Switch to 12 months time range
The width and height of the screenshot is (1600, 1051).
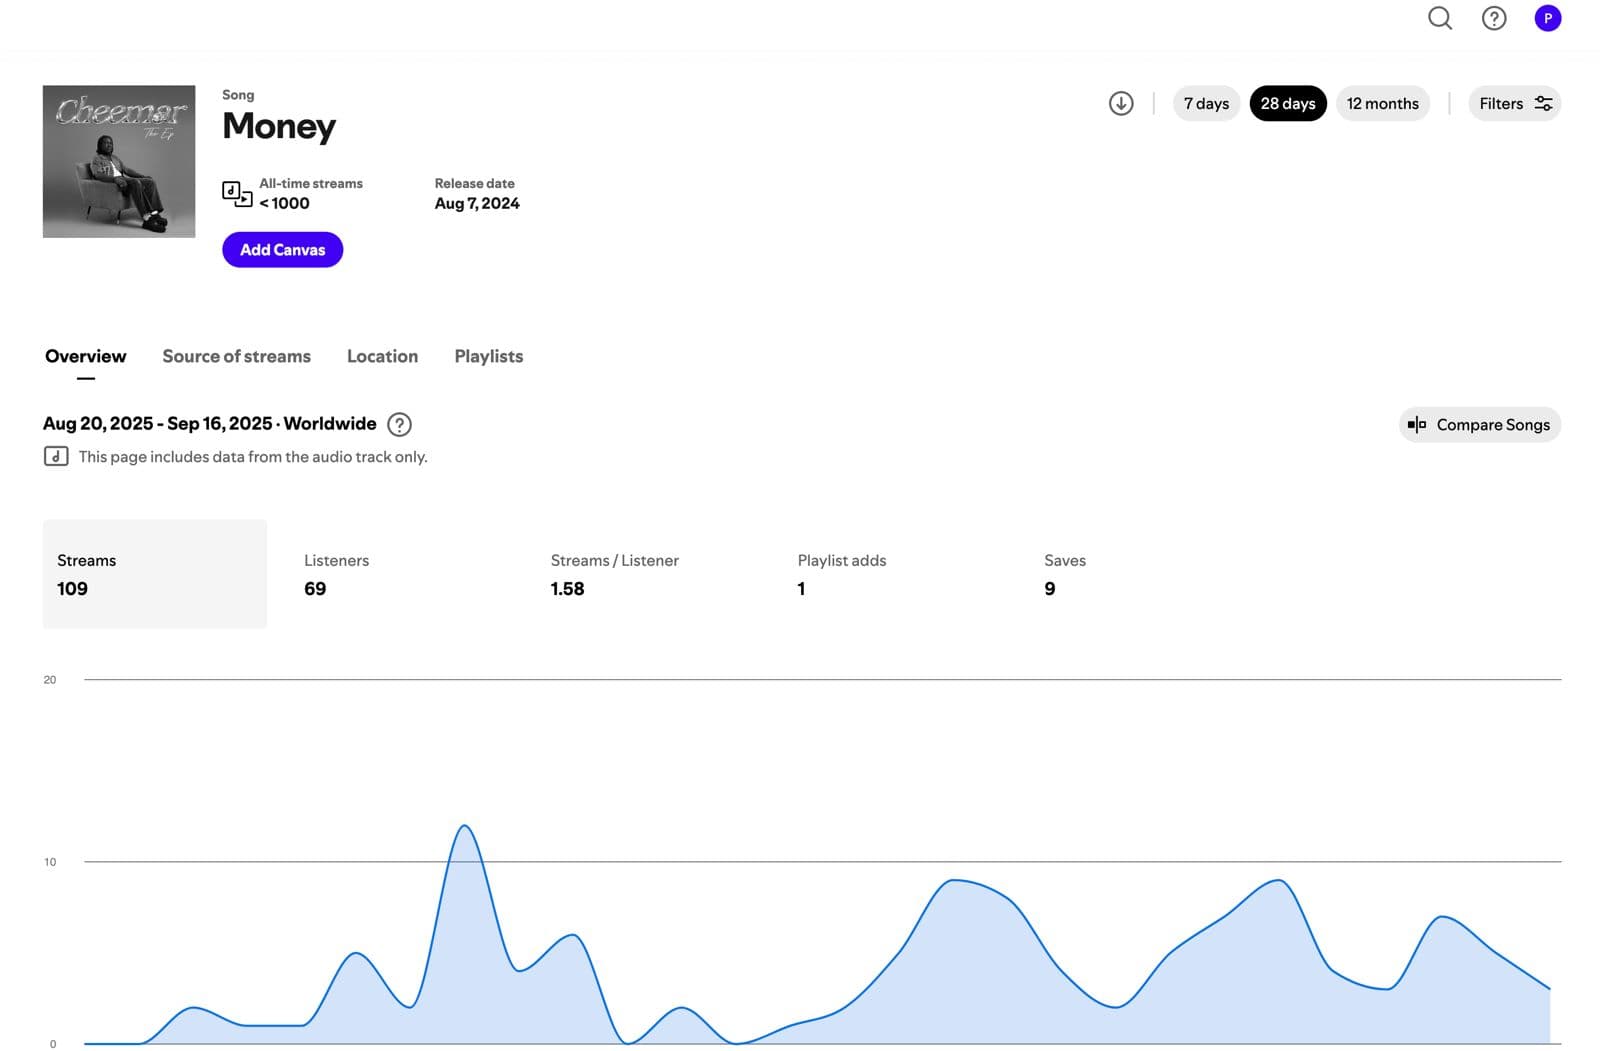[1382, 104]
